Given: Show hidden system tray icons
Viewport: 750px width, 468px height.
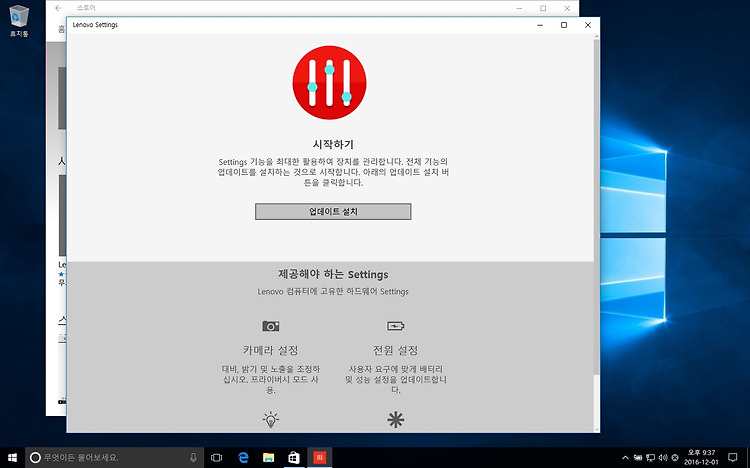Looking at the screenshot, I should pos(625,457).
